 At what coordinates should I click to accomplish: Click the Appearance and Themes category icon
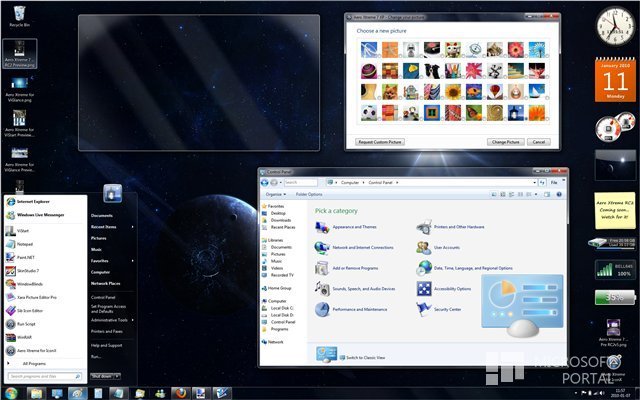click(322, 227)
